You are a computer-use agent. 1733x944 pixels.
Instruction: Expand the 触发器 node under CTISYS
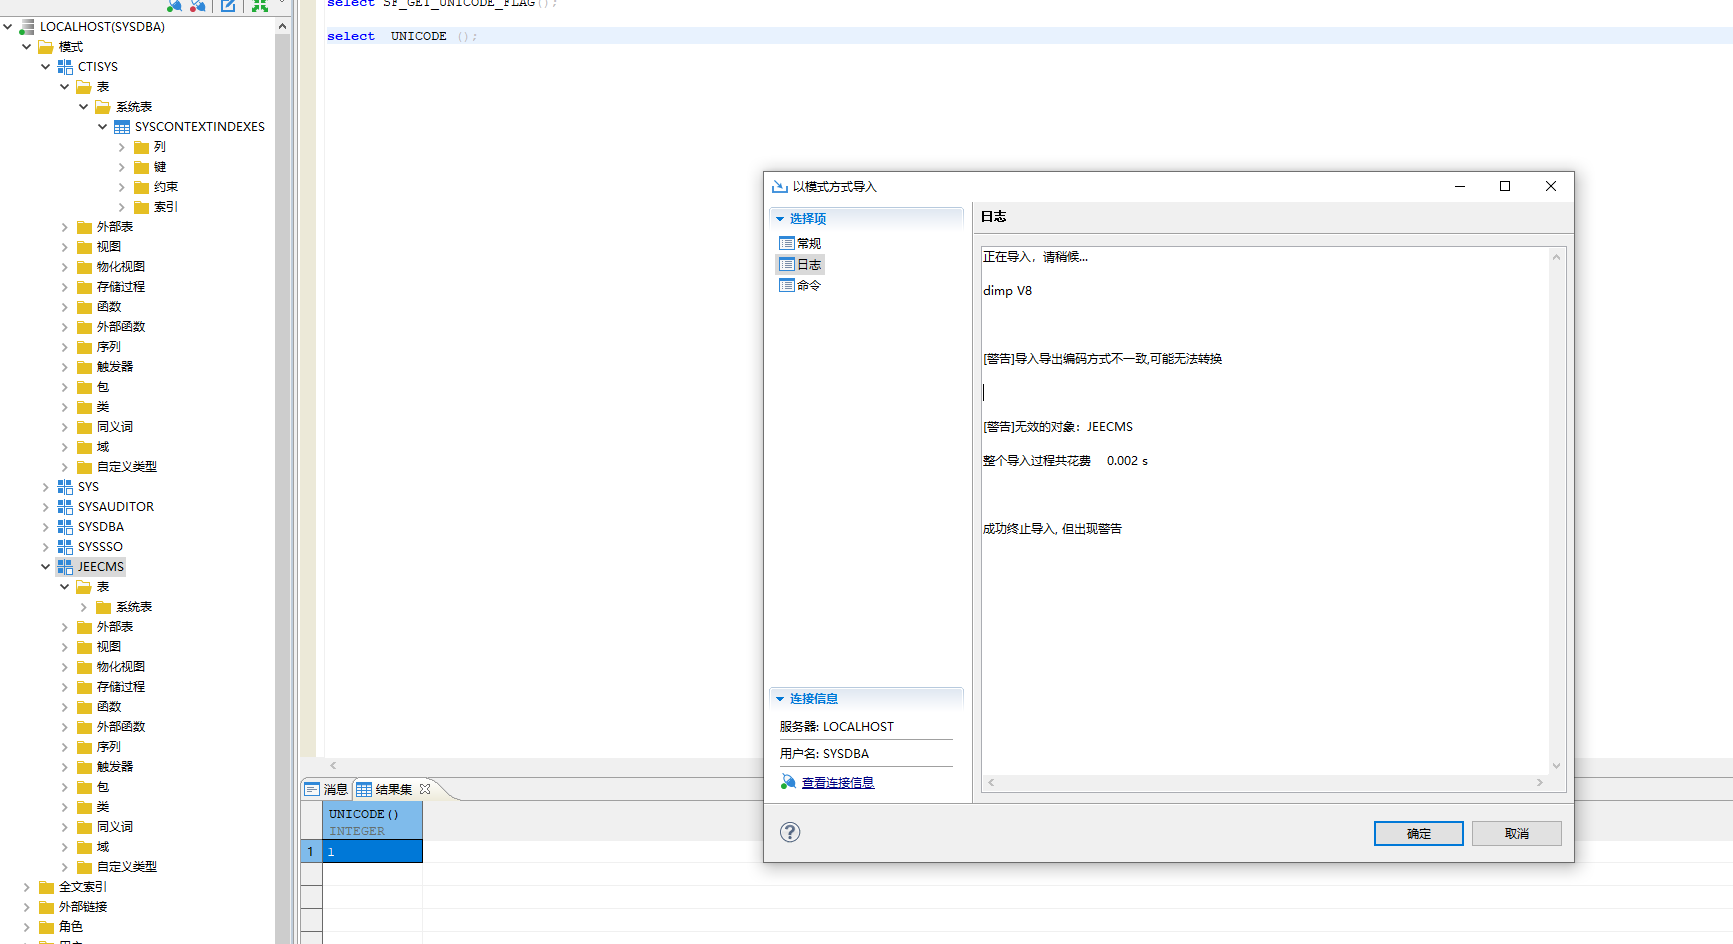click(65, 367)
